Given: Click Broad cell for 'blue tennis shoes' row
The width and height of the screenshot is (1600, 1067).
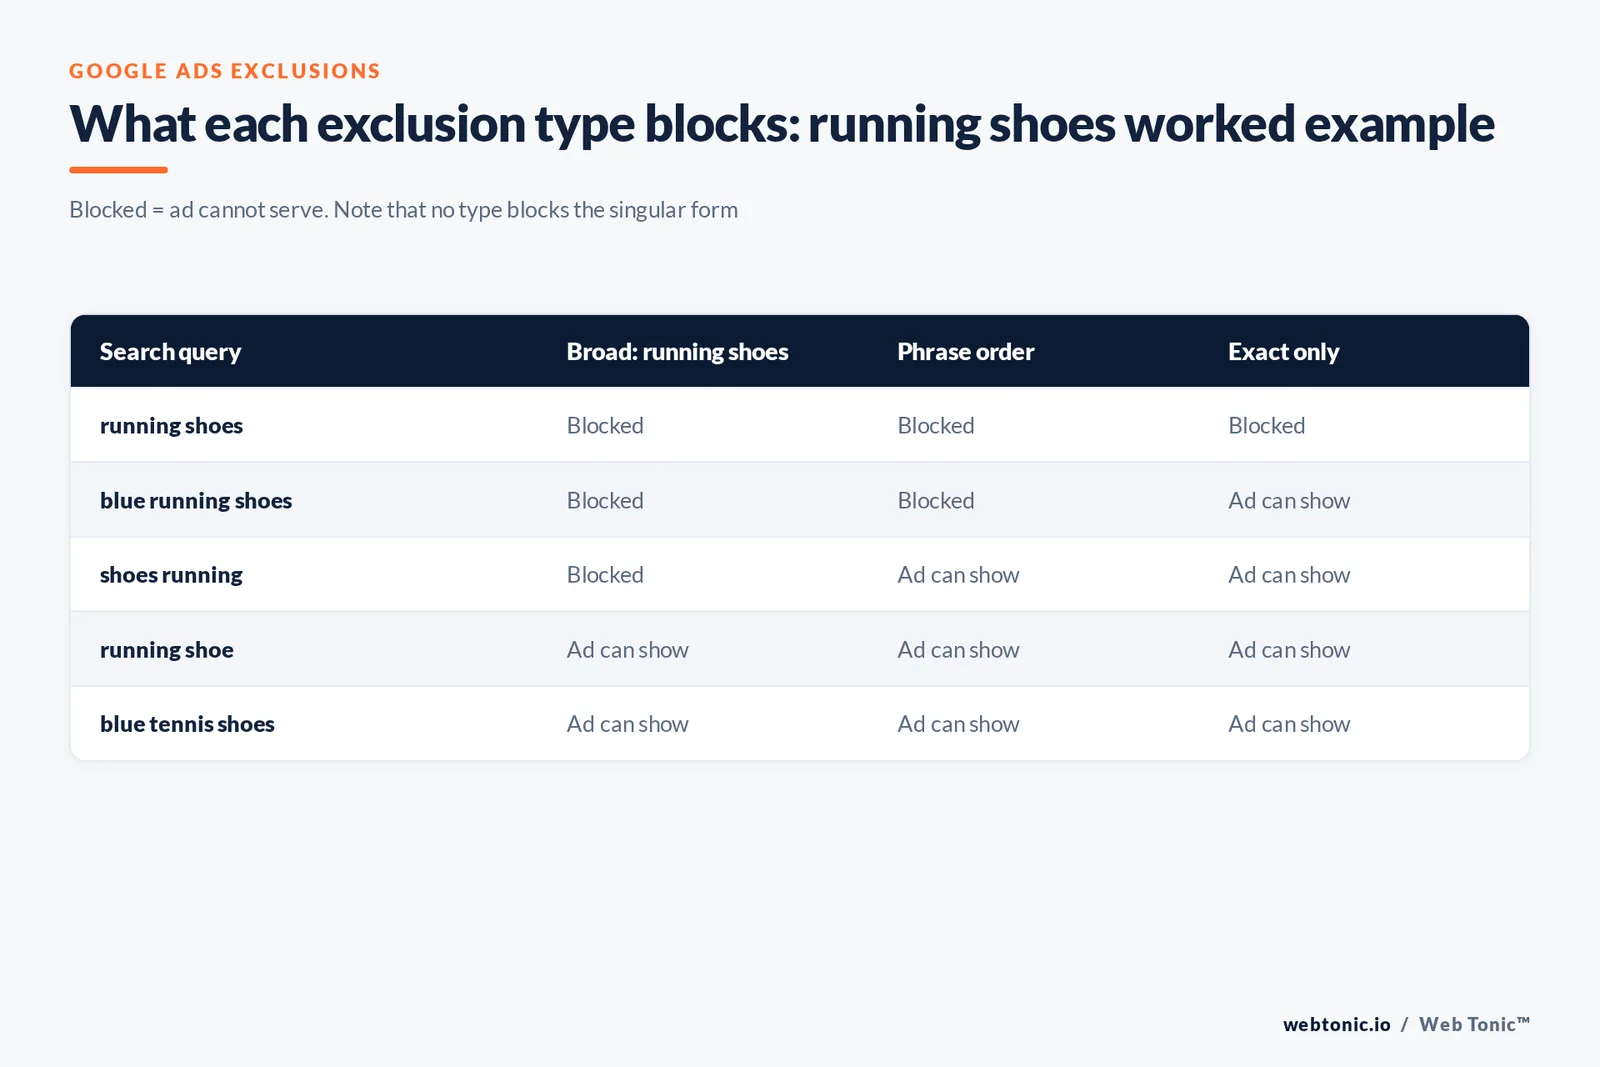Looking at the screenshot, I should 627,724.
